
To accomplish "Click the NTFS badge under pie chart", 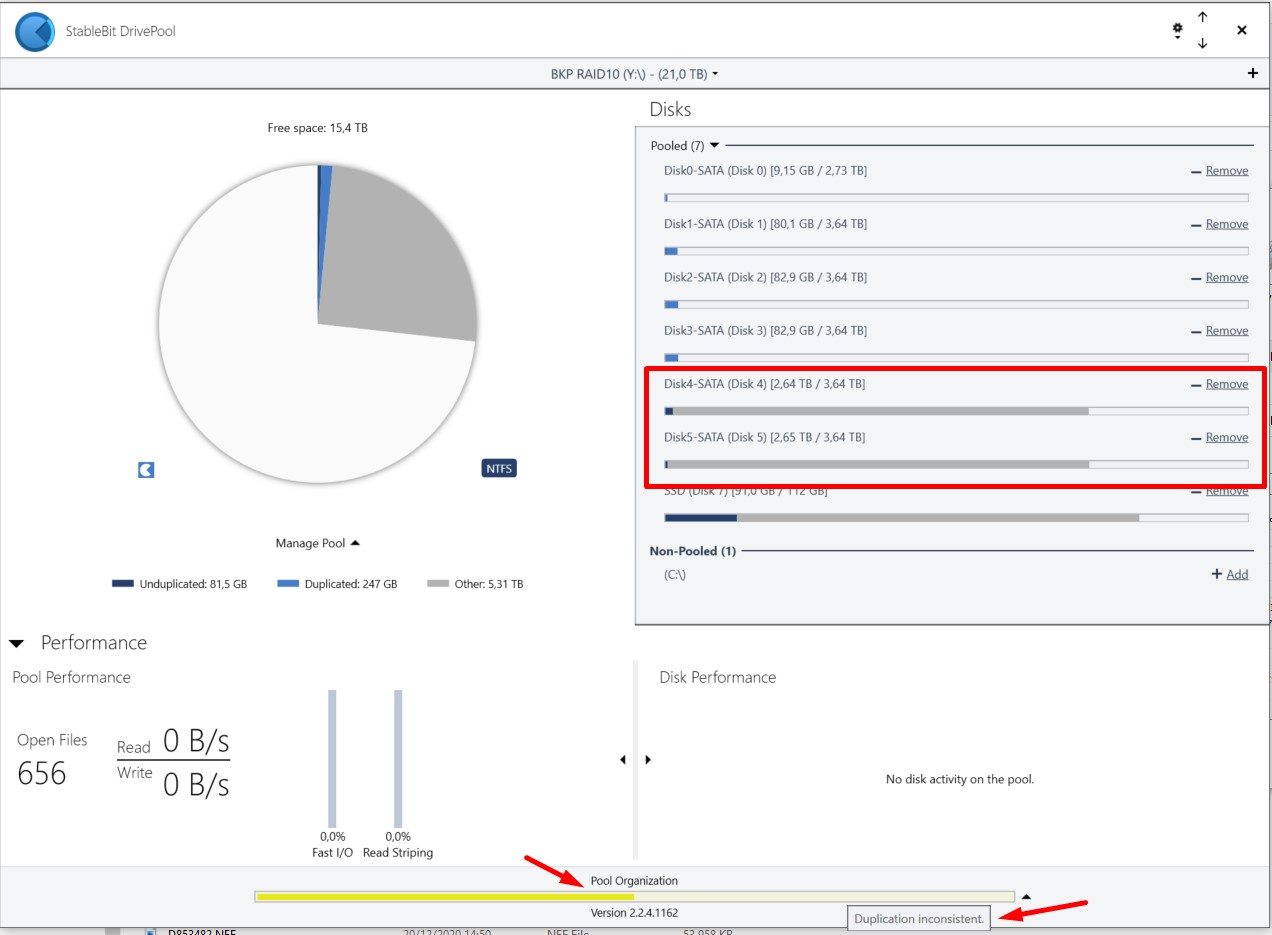I will coord(499,468).
